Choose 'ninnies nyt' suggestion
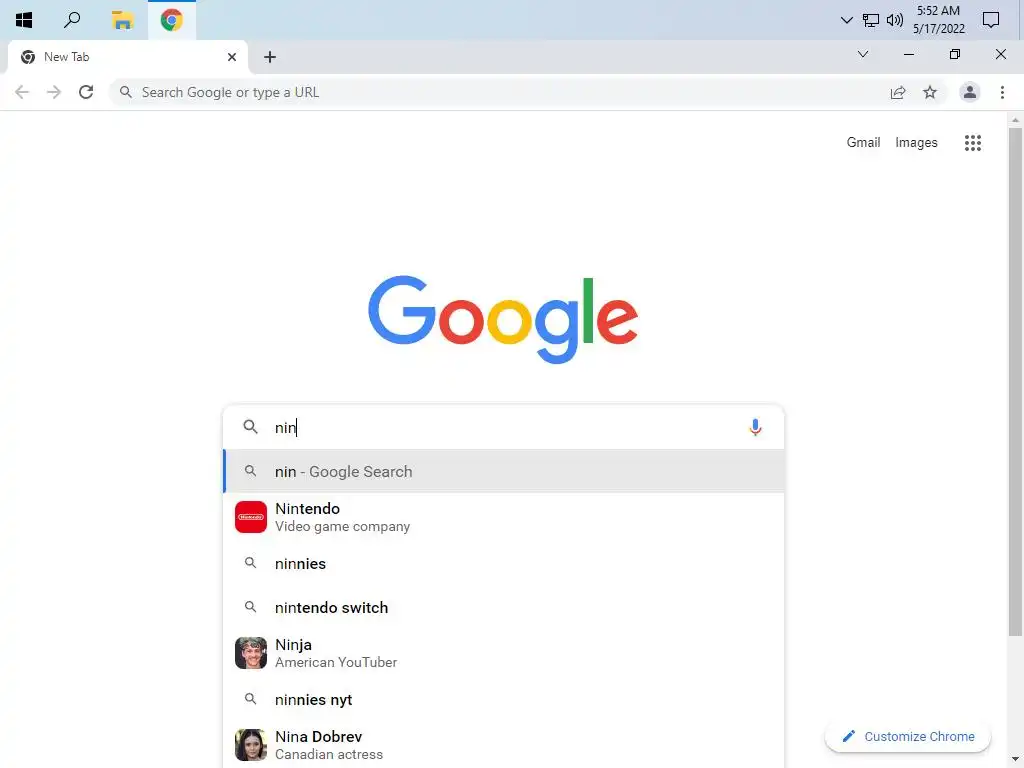The image size is (1024, 768). click(x=504, y=699)
